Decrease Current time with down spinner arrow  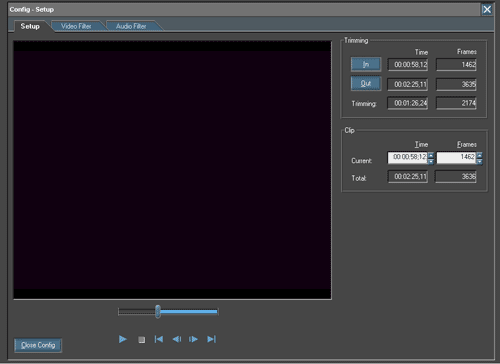click(431, 161)
